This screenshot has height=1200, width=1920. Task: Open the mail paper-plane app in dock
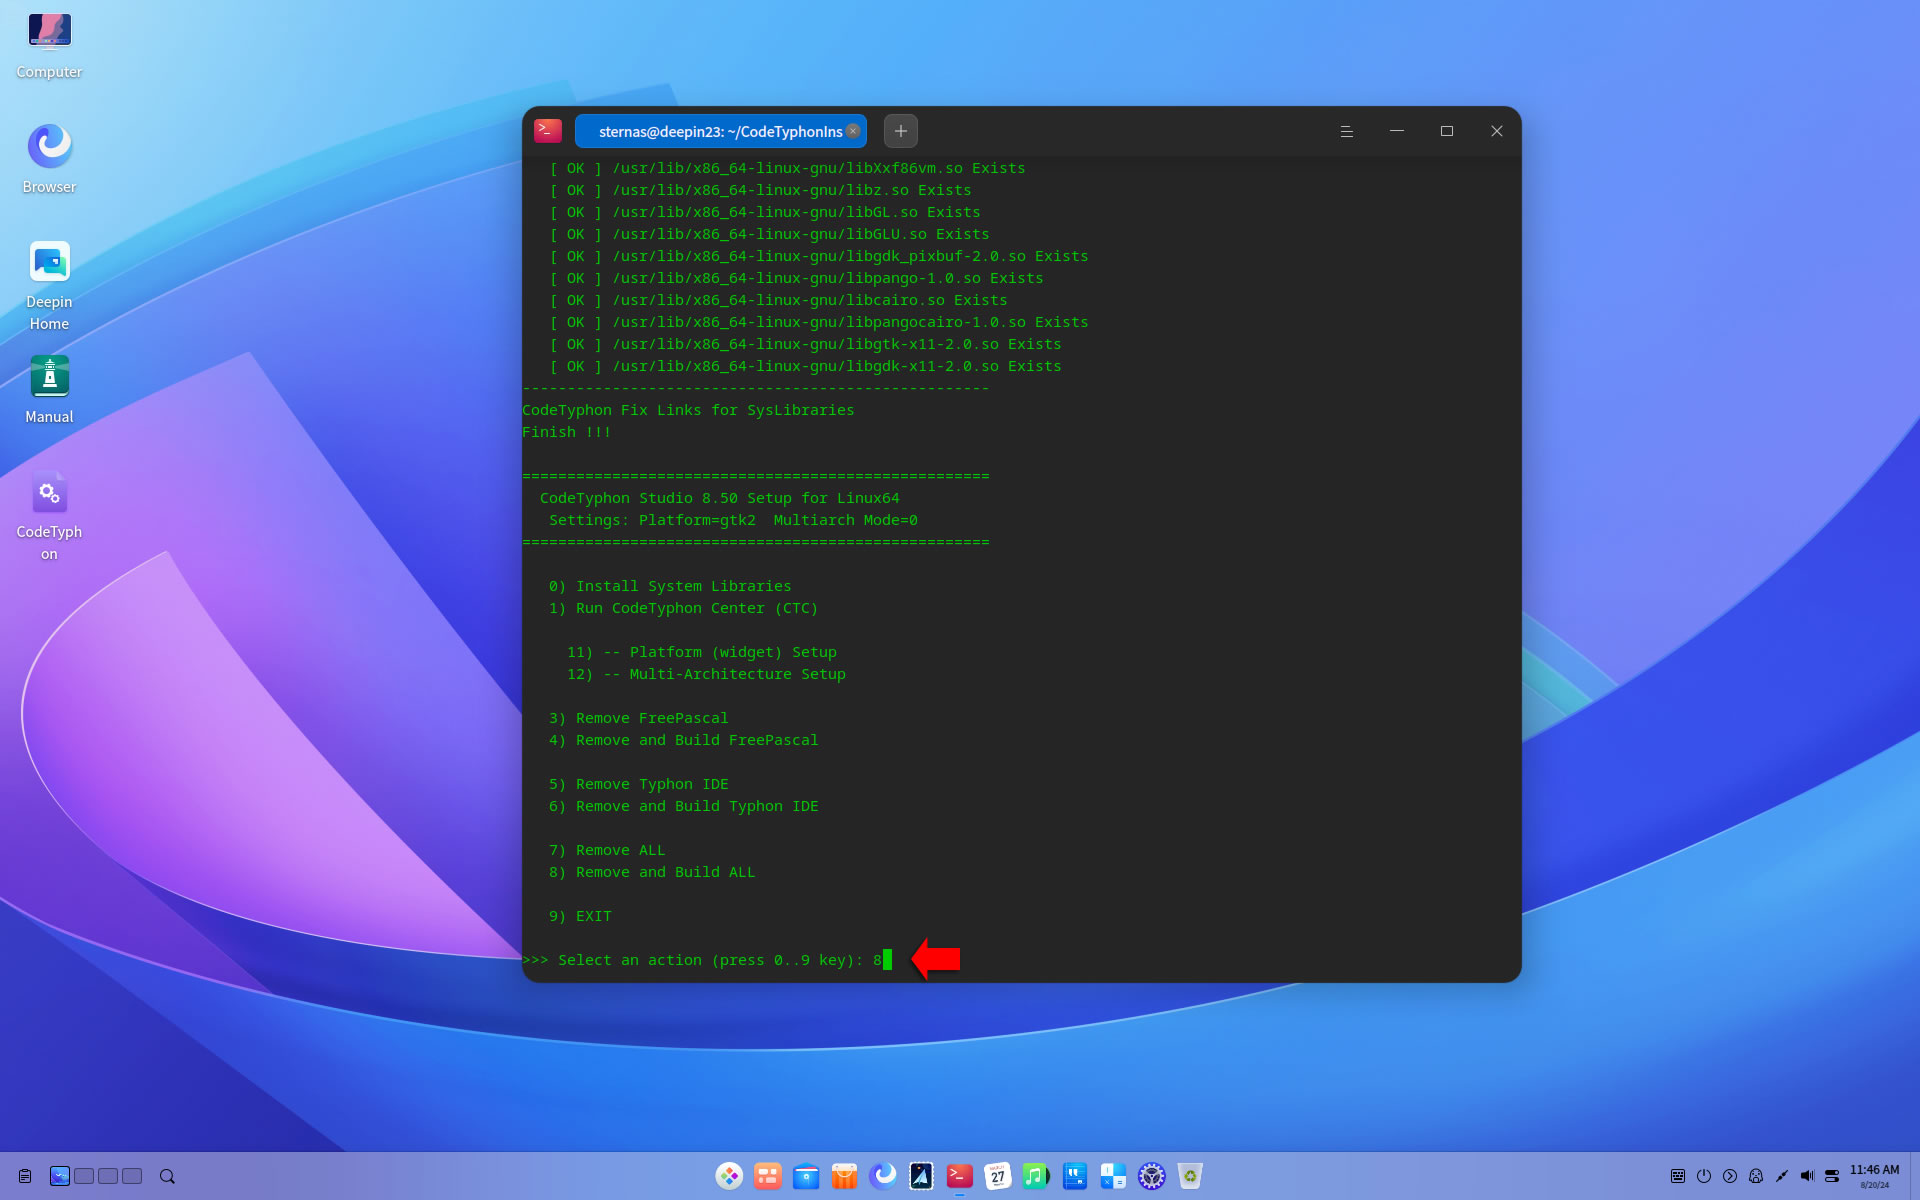[x=921, y=1176]
